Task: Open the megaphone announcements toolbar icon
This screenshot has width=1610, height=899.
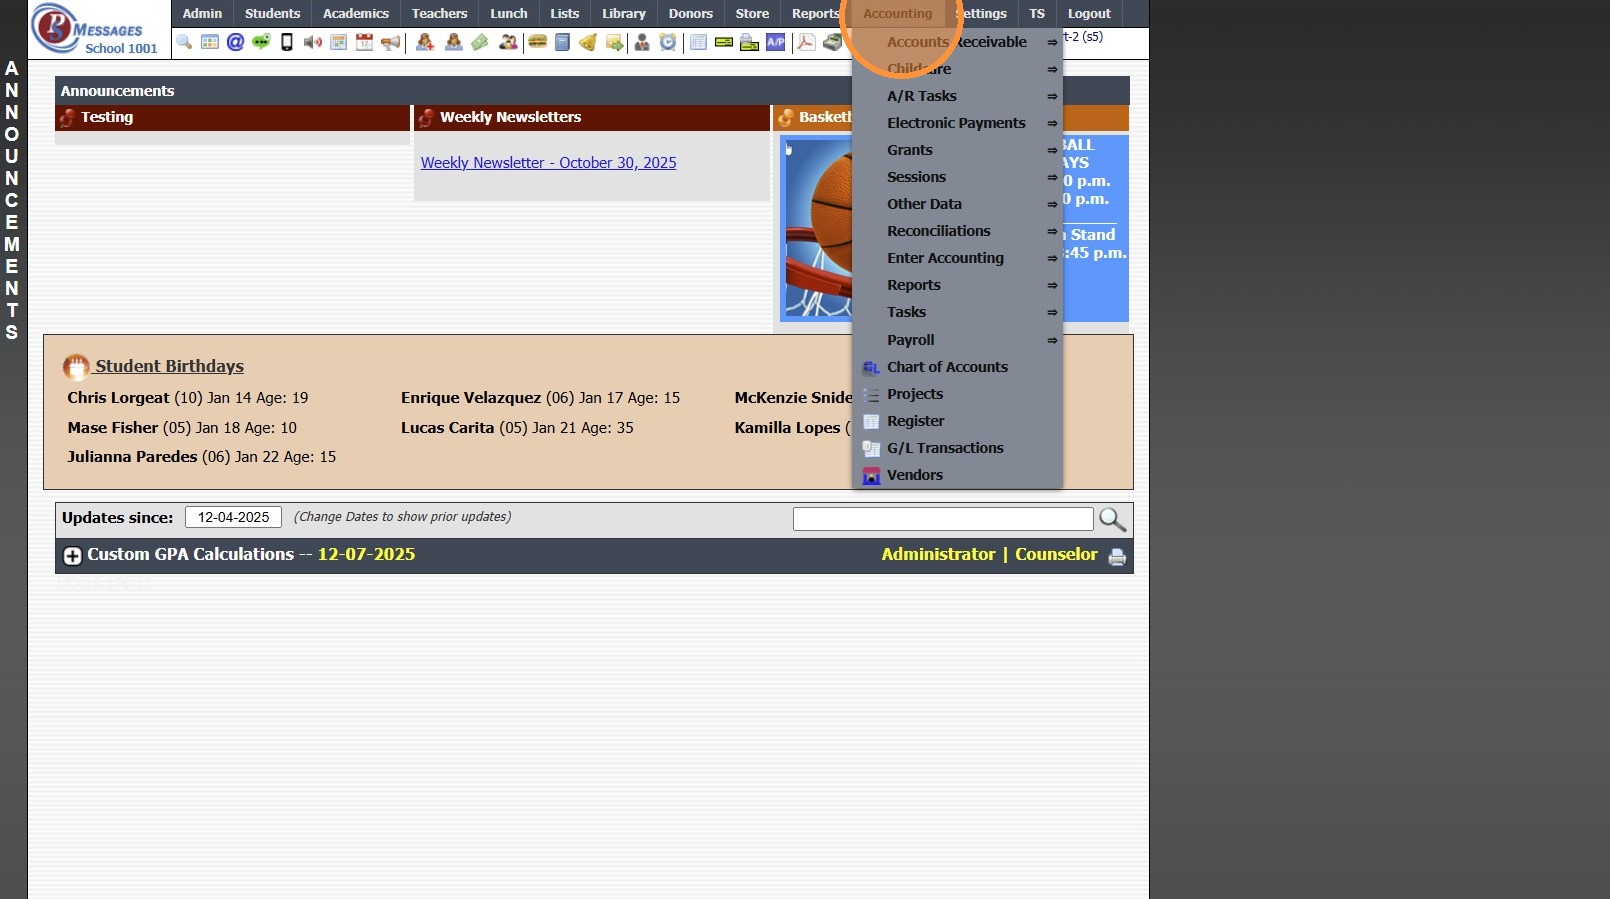Action: click(x=391, y=42)
